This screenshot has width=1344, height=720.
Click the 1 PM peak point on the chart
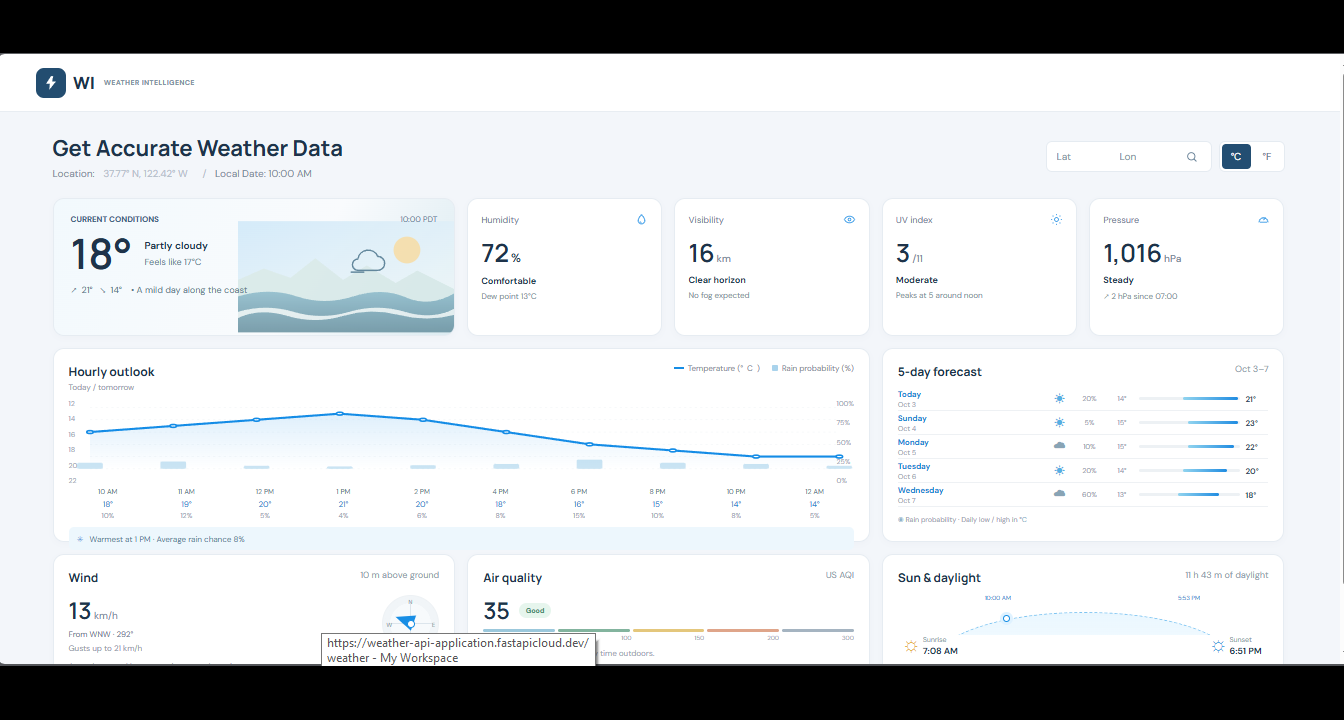pyautogui.click(x=340, y=413)
